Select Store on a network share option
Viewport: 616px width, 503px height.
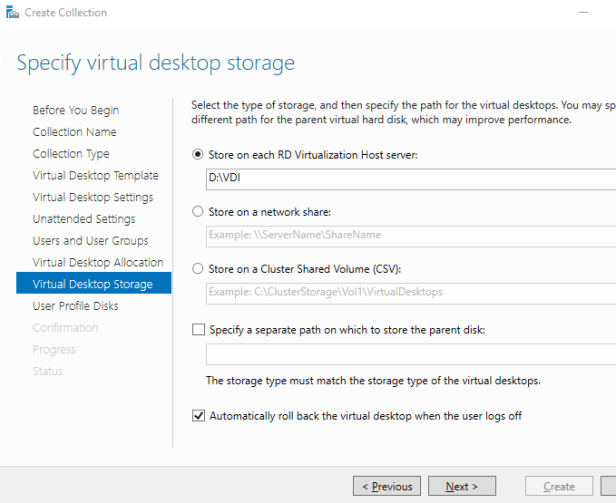pos(197,211)
